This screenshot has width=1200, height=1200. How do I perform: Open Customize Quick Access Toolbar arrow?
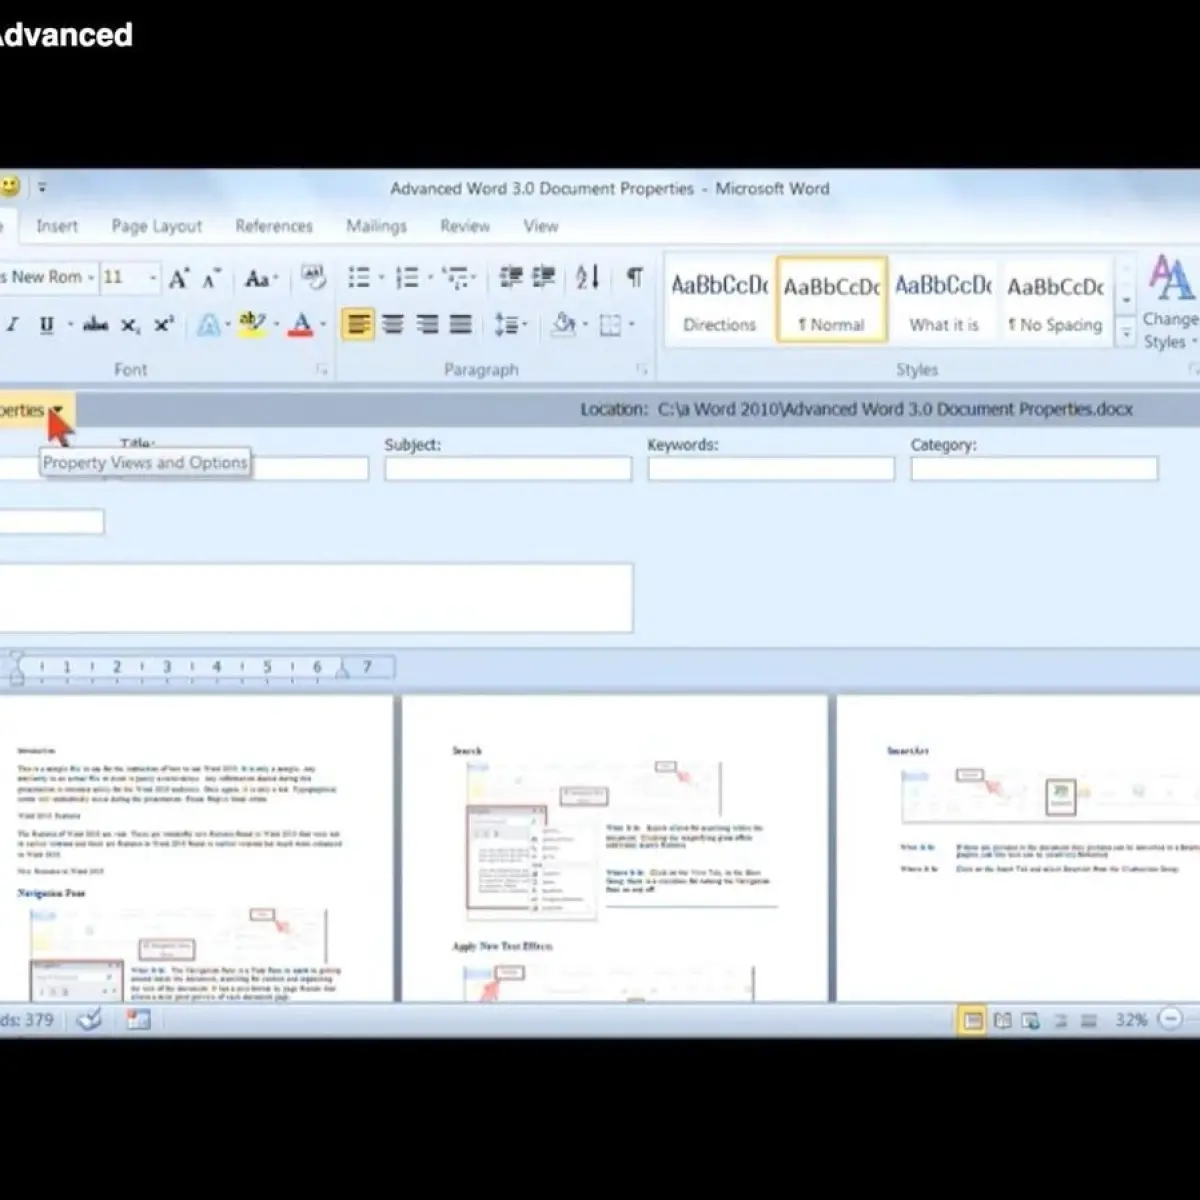[x=42, y=187]
